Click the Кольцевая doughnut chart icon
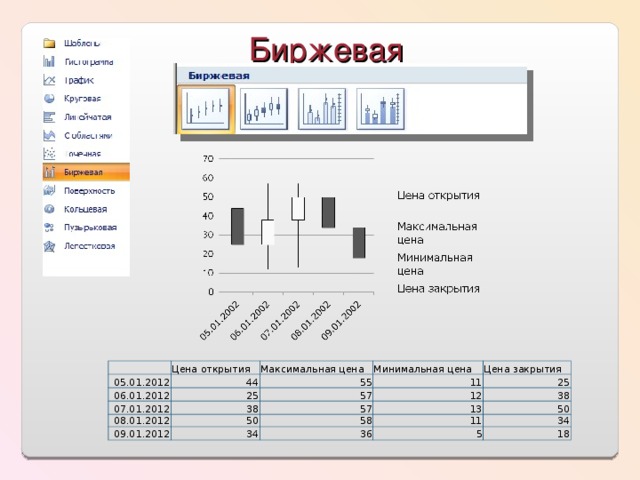 click(x=49, y=209)
